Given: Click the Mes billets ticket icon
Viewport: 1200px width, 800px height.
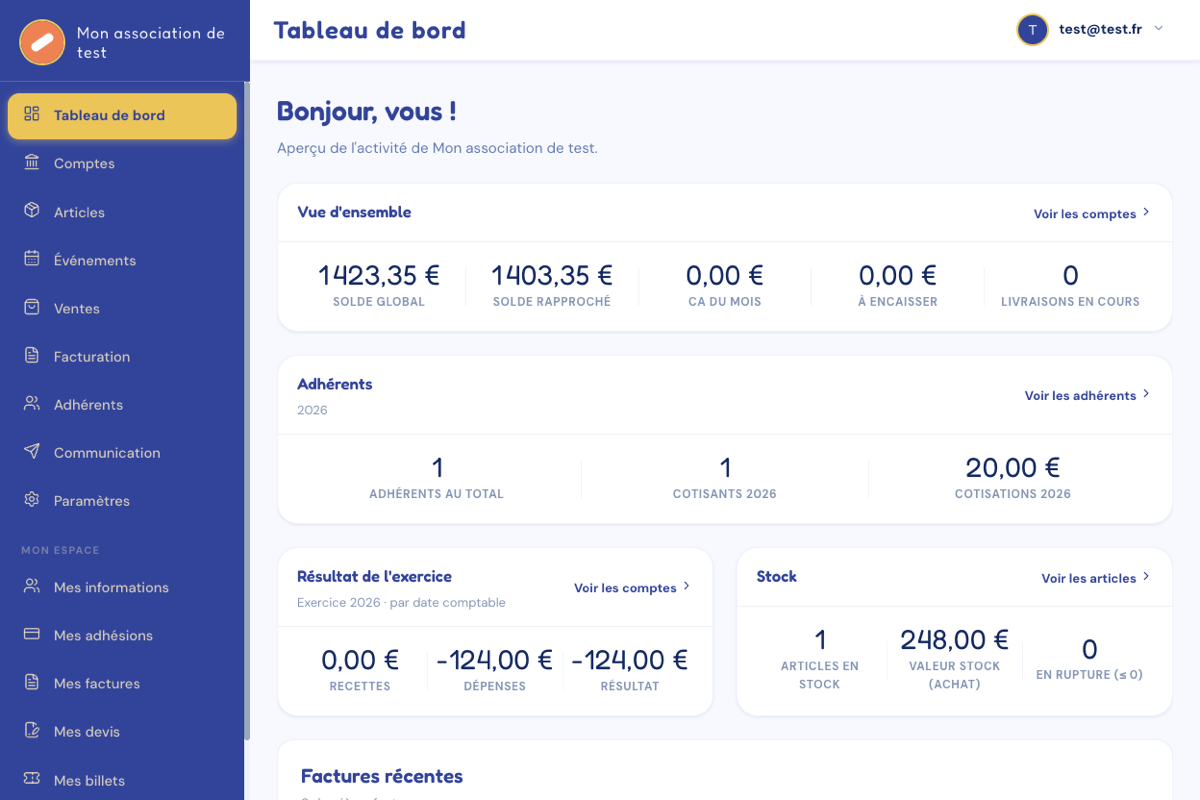Looking at the screenshot, I should pos(32,779).
